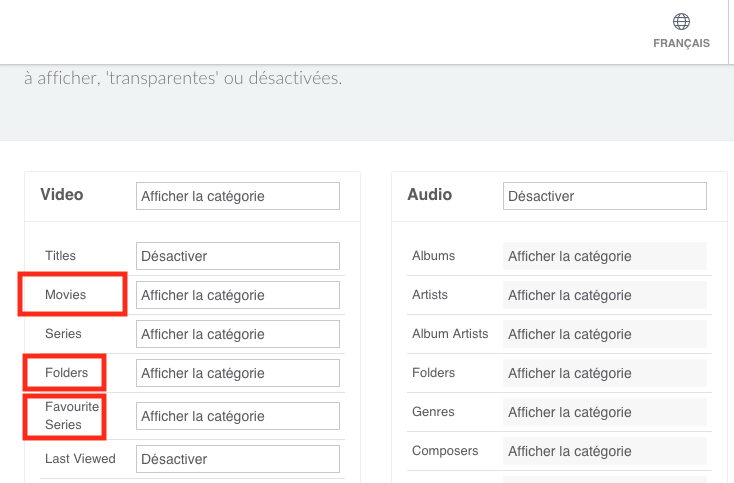Open the Video category dropdown

tap(238, 196)
